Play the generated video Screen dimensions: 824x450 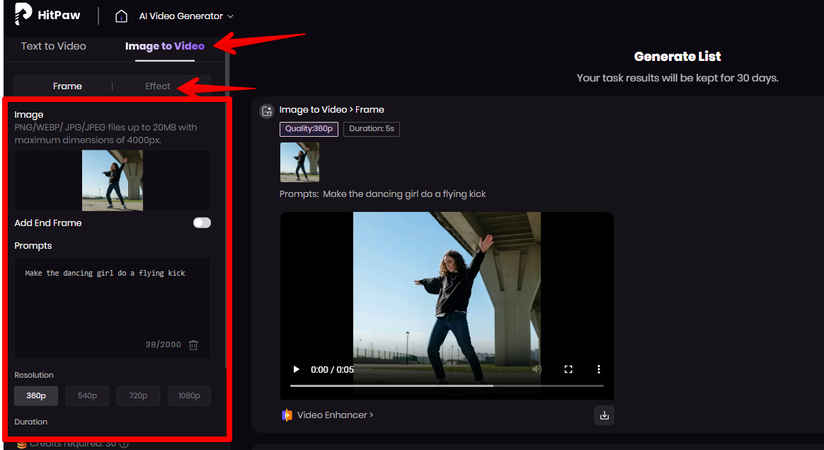pyautogui.click(x=296, y=370)
